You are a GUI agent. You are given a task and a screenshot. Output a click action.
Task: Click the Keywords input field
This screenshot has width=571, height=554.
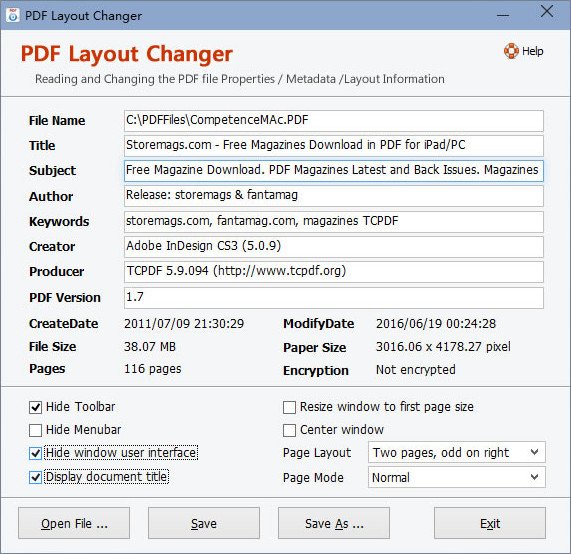pos(334,221)
